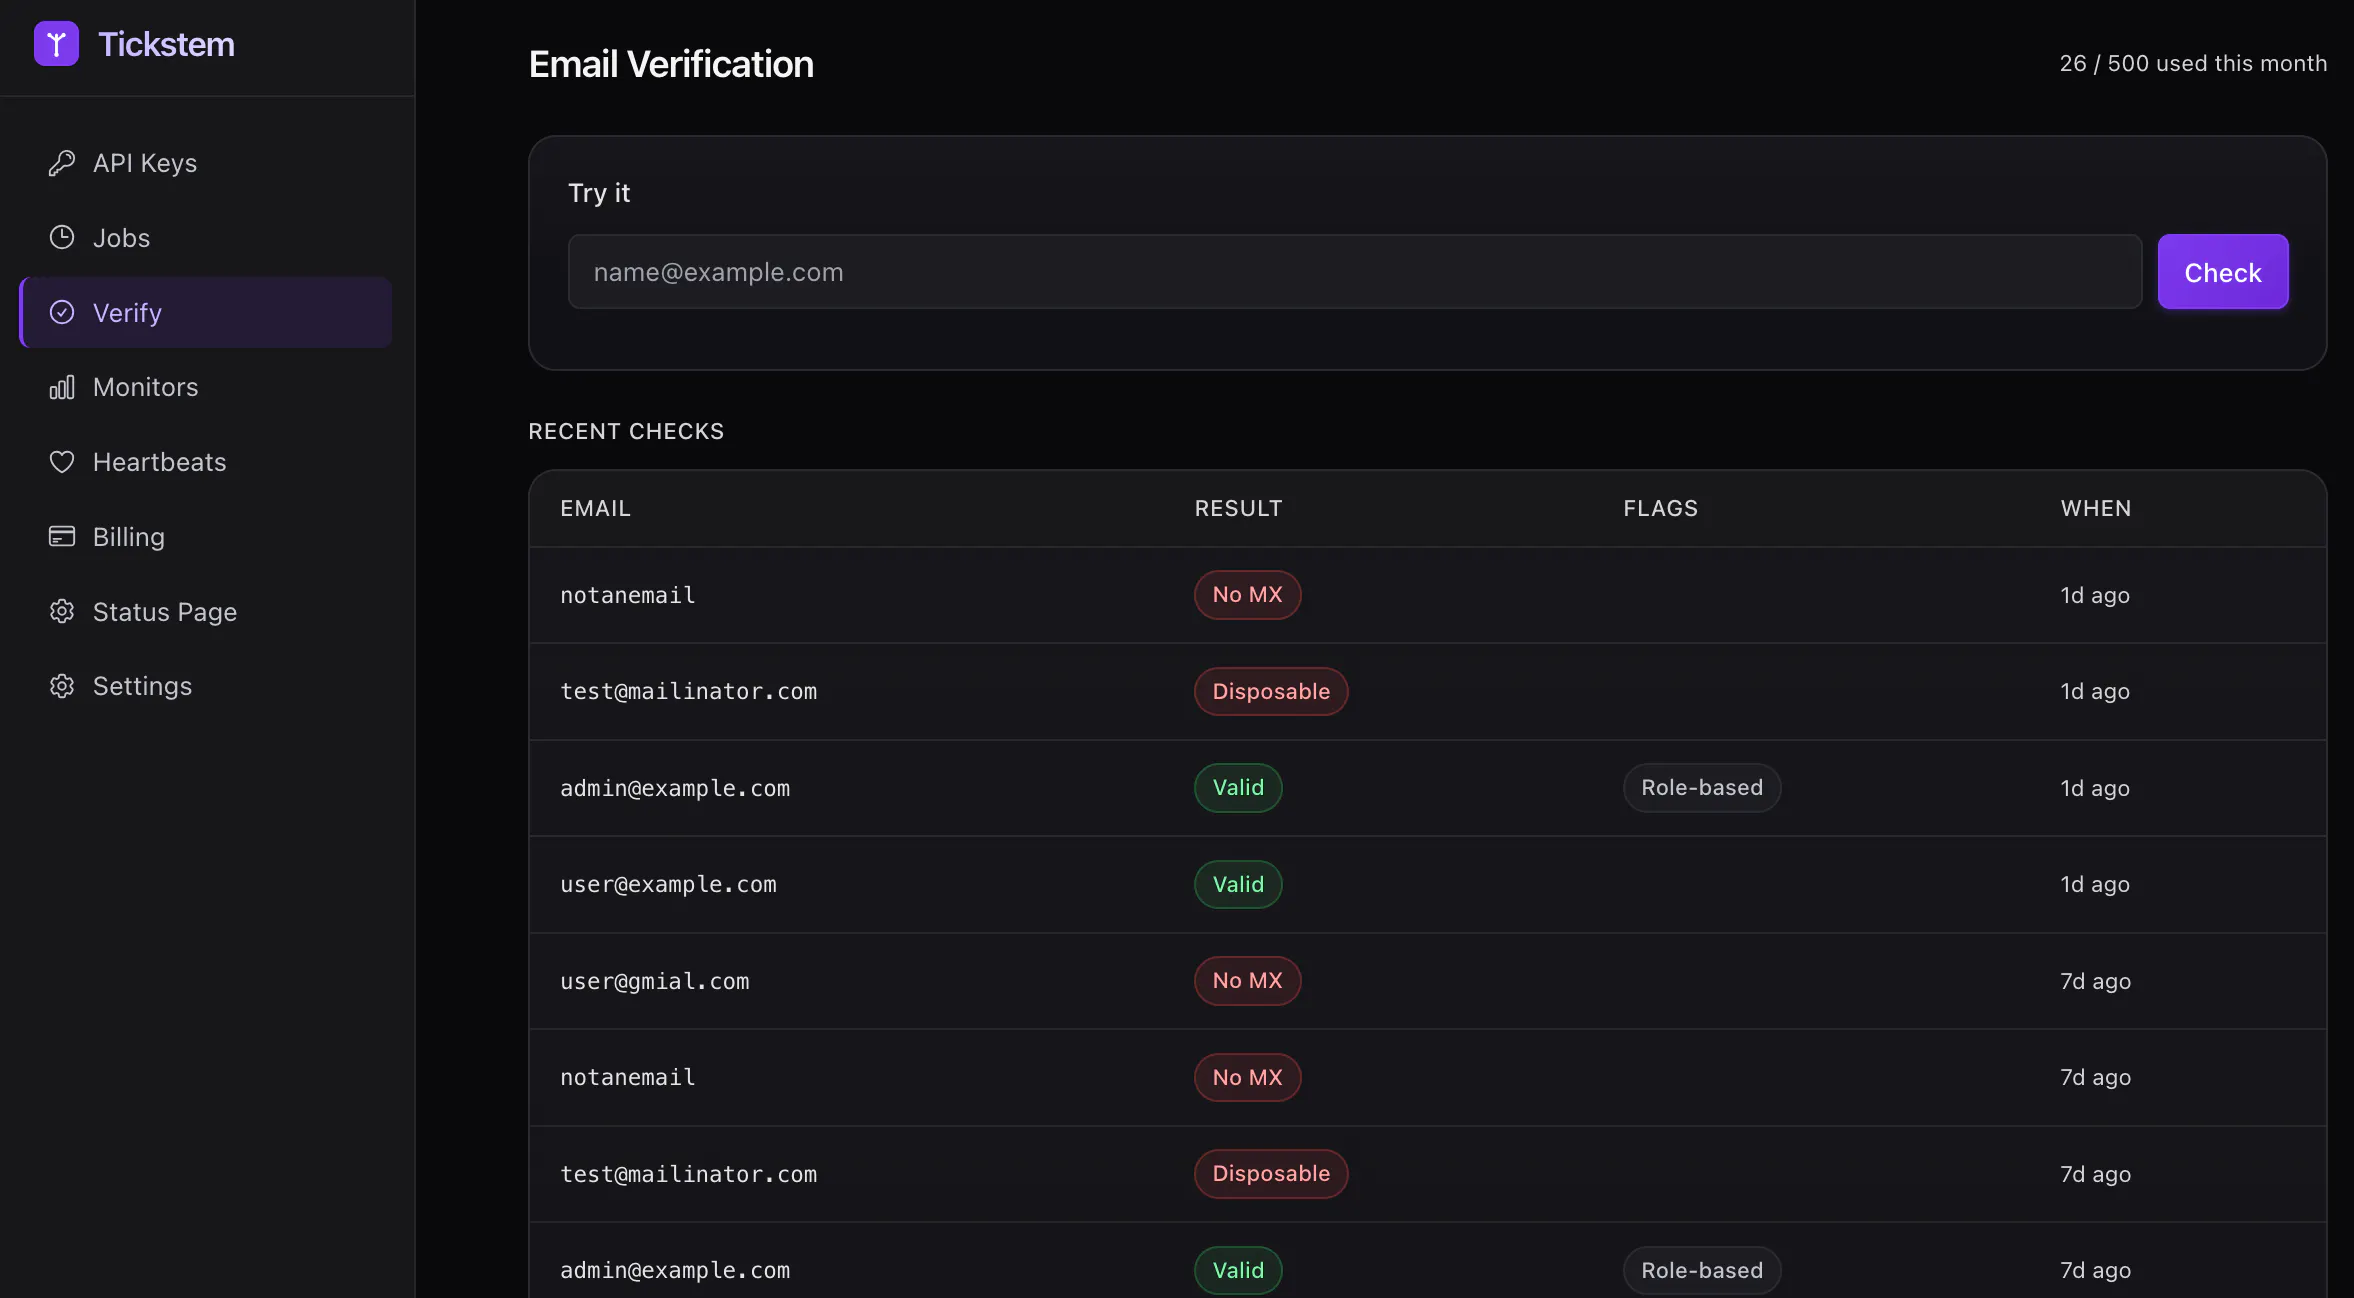2354x1298 pixels.
Task: Click Valid badge for user@example.com
Action: click(x=1238, y=884)
